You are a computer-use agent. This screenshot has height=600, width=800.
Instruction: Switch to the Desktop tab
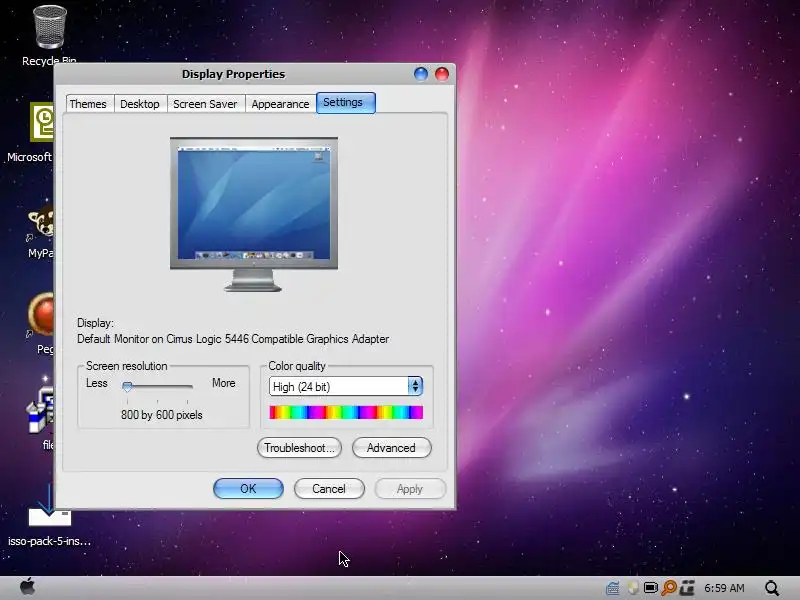pos(140,104)
